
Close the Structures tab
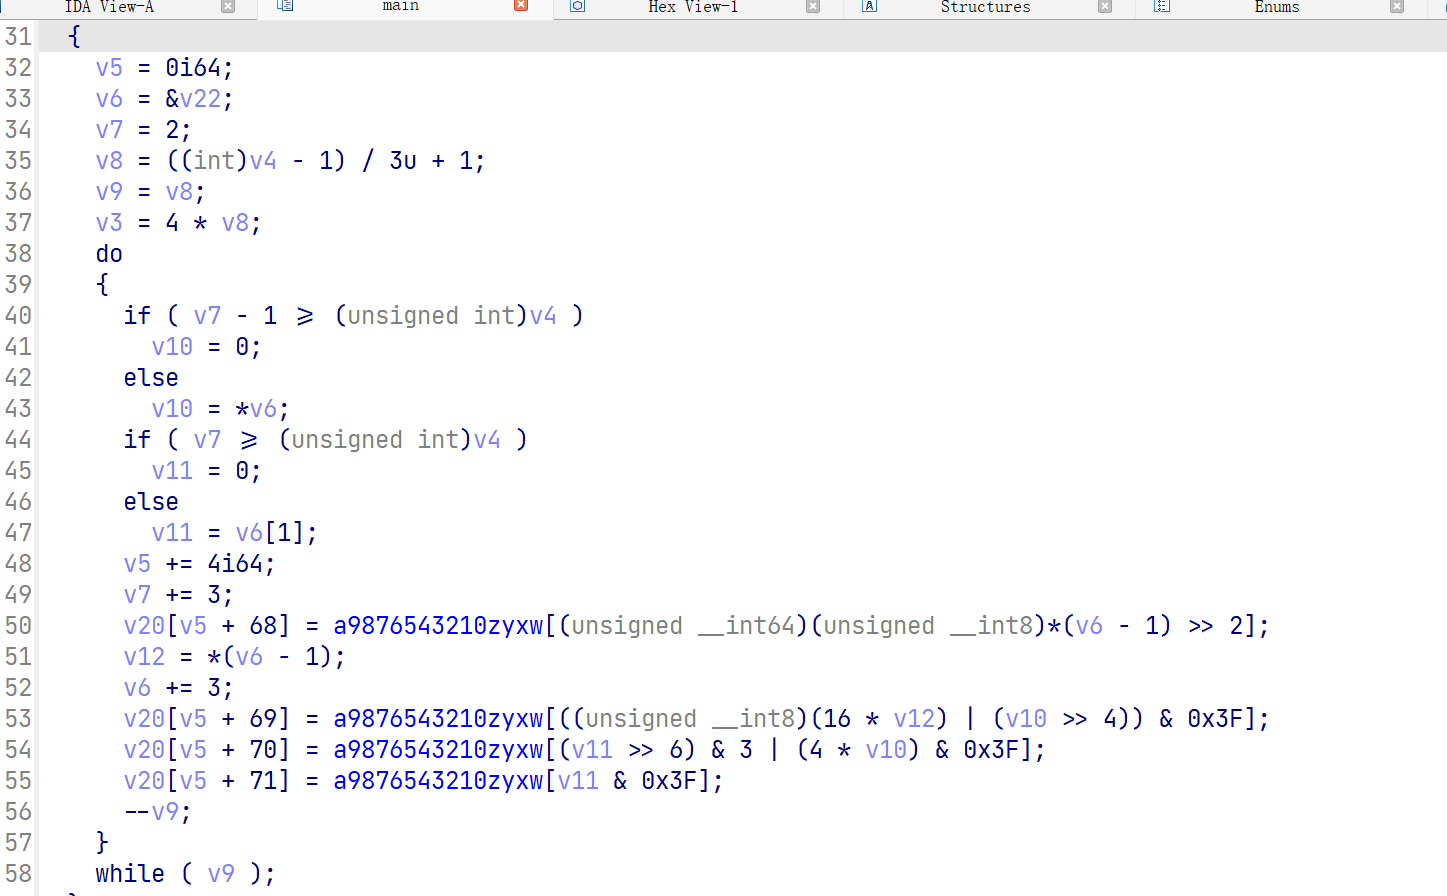[x=1105, y=7]
